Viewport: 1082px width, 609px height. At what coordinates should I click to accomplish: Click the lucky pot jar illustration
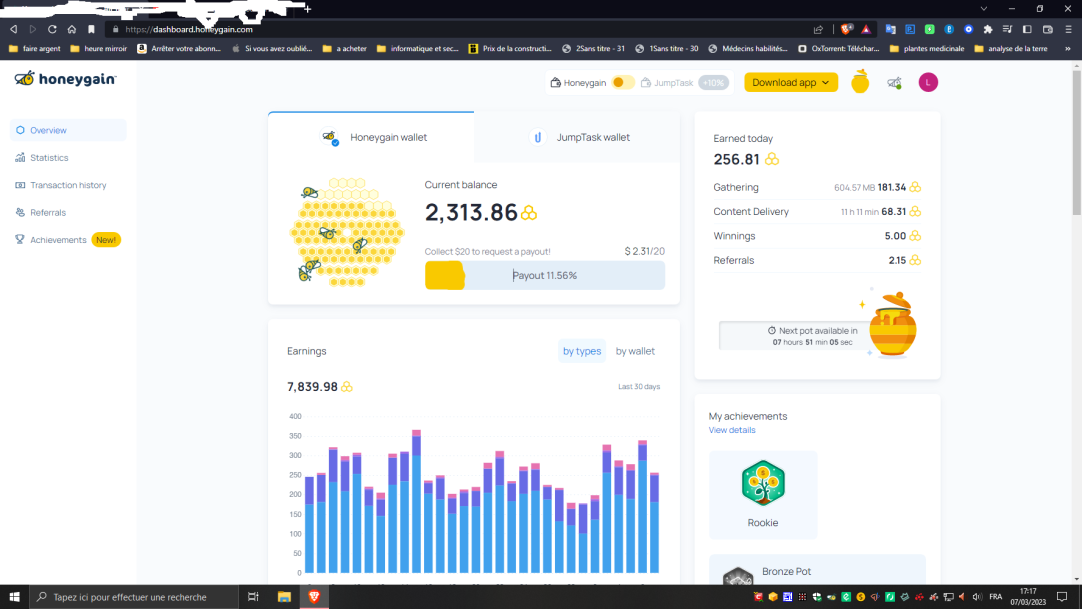coord(893,324)
